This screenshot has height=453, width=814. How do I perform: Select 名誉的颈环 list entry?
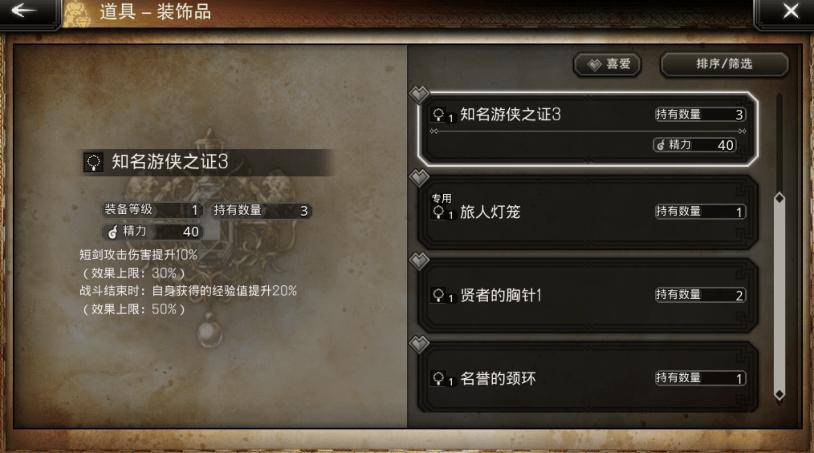point(588,378)
